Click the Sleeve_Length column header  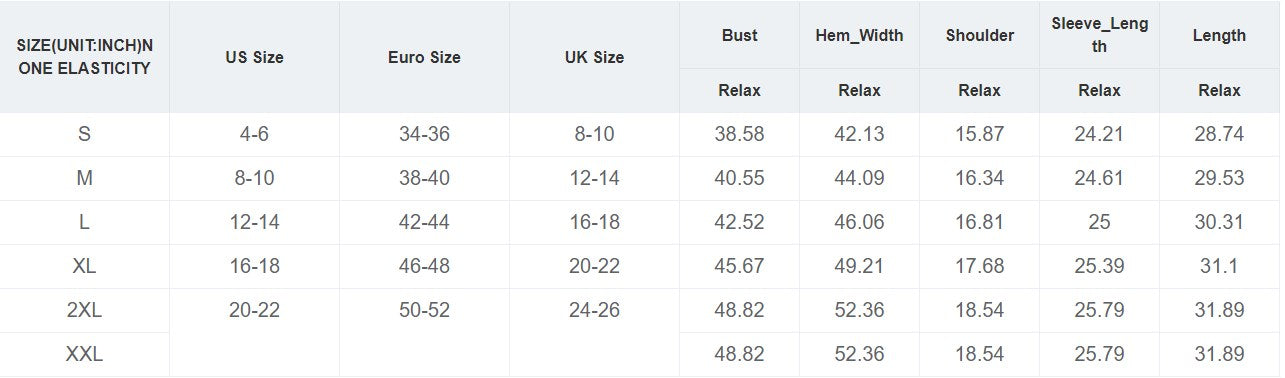[1099, 35]
